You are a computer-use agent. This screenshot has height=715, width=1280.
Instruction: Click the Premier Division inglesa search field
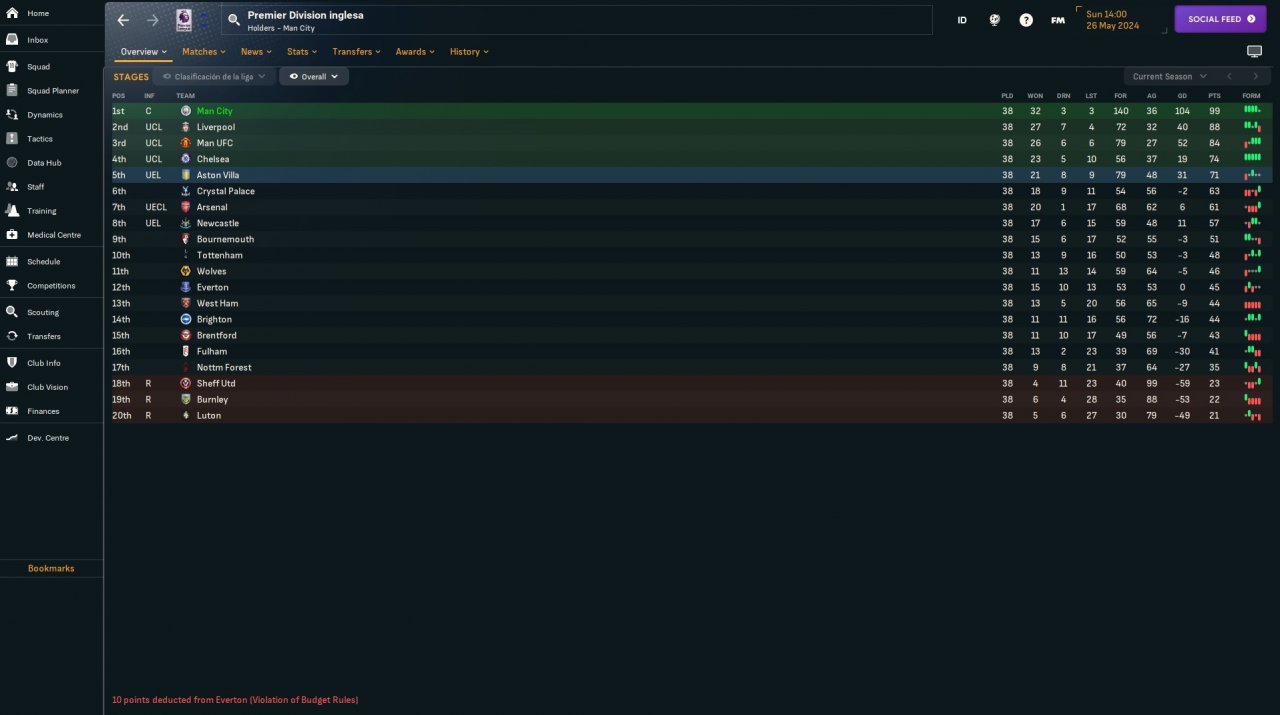[x=577, y=20]
